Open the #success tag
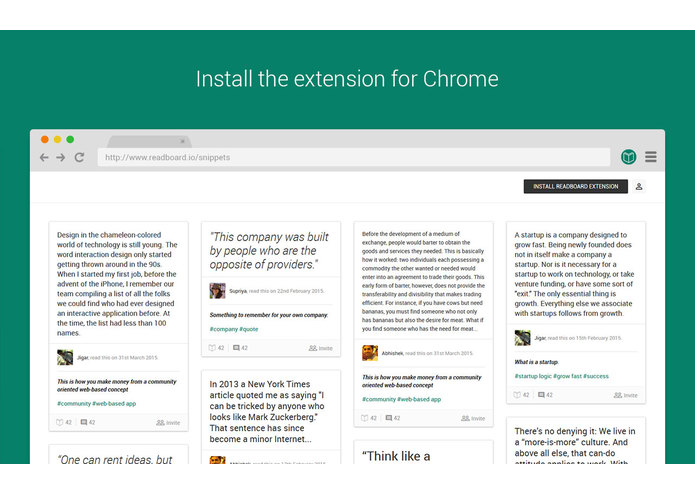The width and height of the screenshot is (695, 494). tap(596, 376)
